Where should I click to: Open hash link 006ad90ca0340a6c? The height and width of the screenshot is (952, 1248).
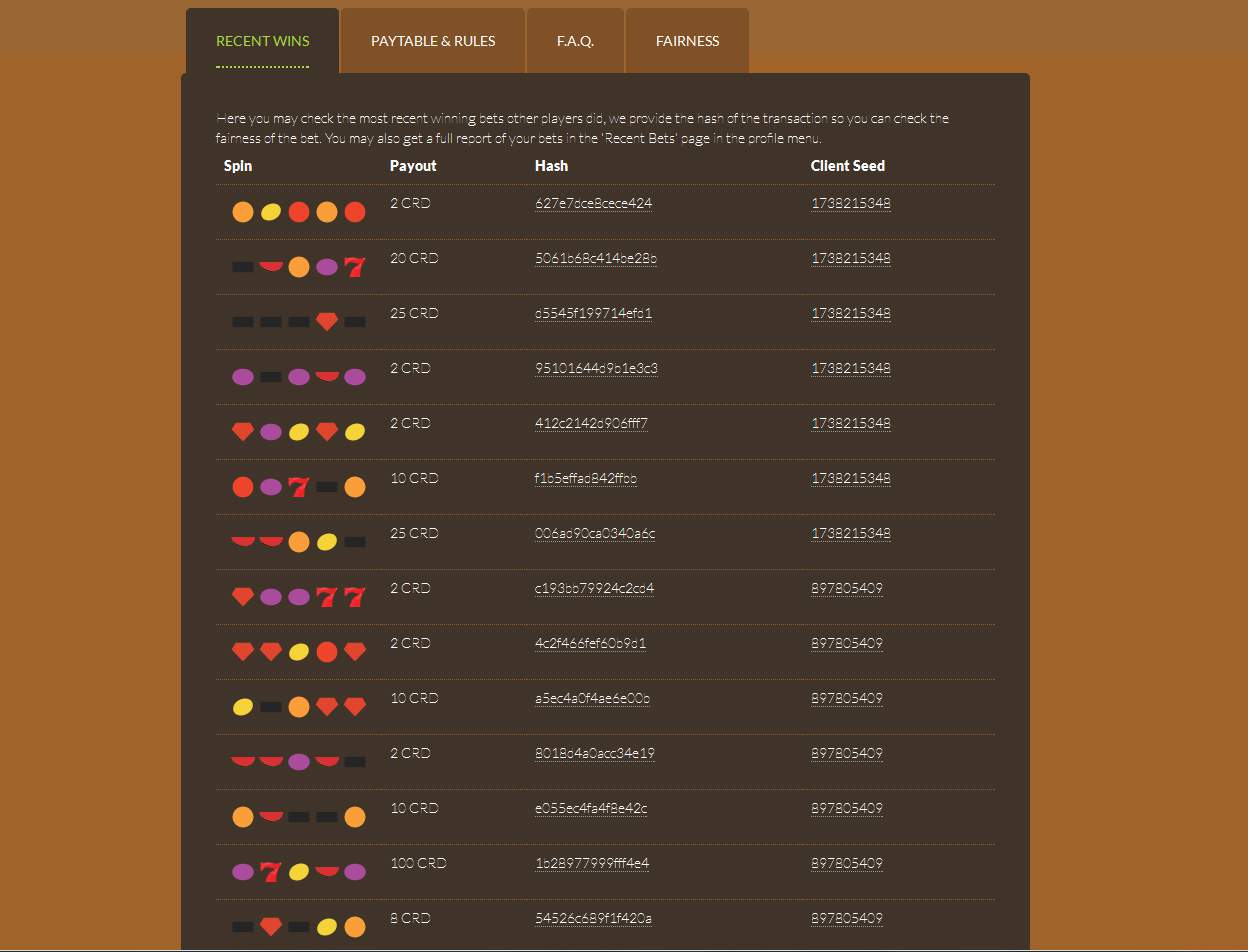click(595, 533)
